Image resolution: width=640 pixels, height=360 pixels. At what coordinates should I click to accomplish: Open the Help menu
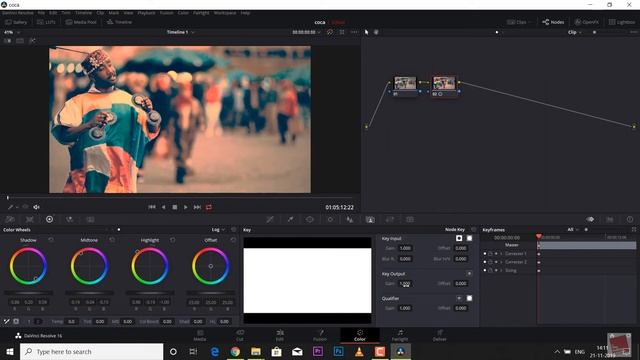[245, 13]
